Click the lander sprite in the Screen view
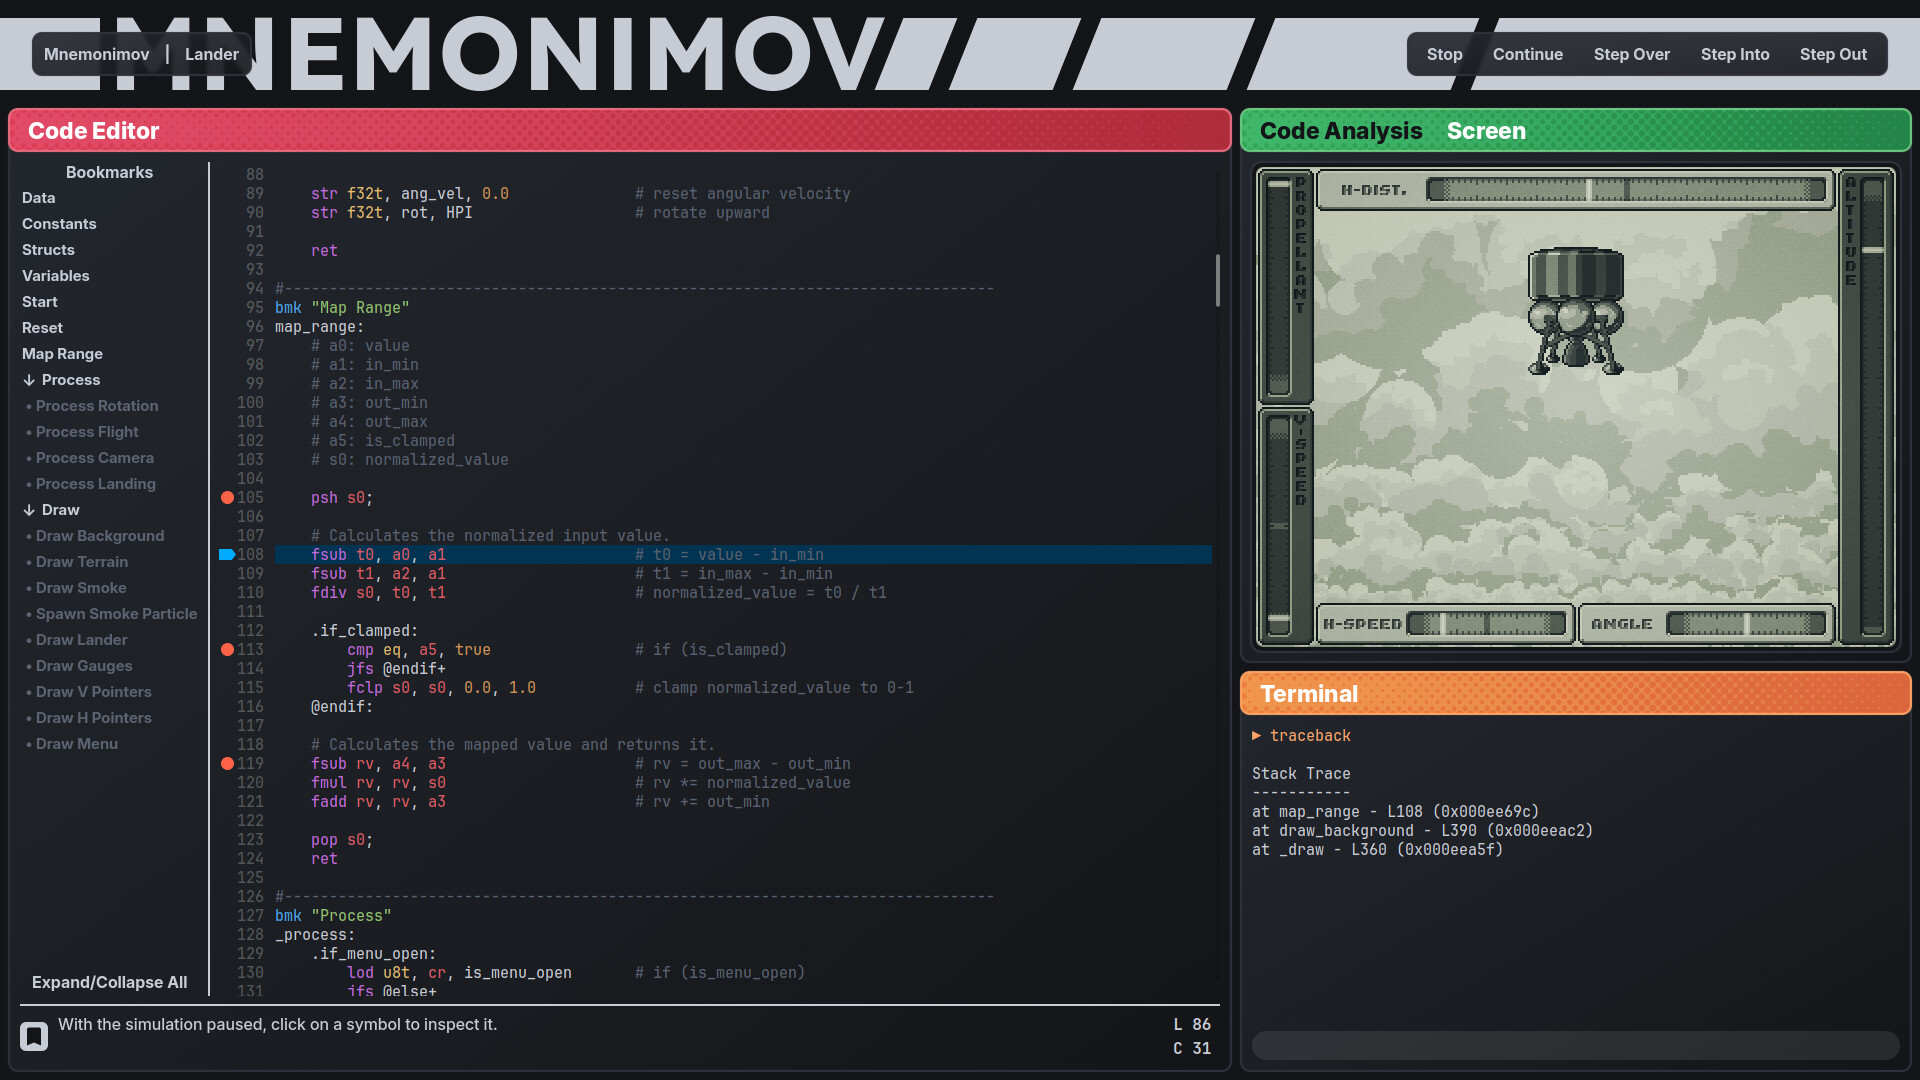The width and height of the screenshot is (1920, 1080). point(1575,311)
